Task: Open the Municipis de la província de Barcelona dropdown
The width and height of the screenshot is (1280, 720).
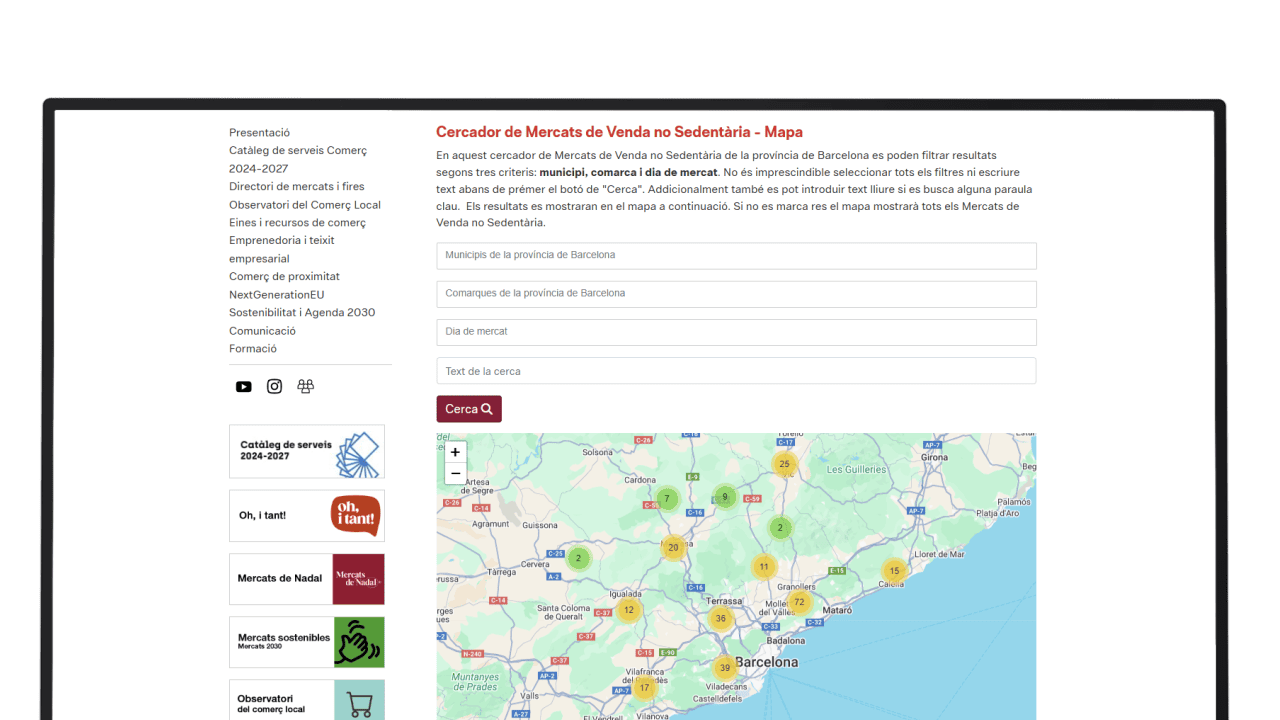Action: pos(736,256)
